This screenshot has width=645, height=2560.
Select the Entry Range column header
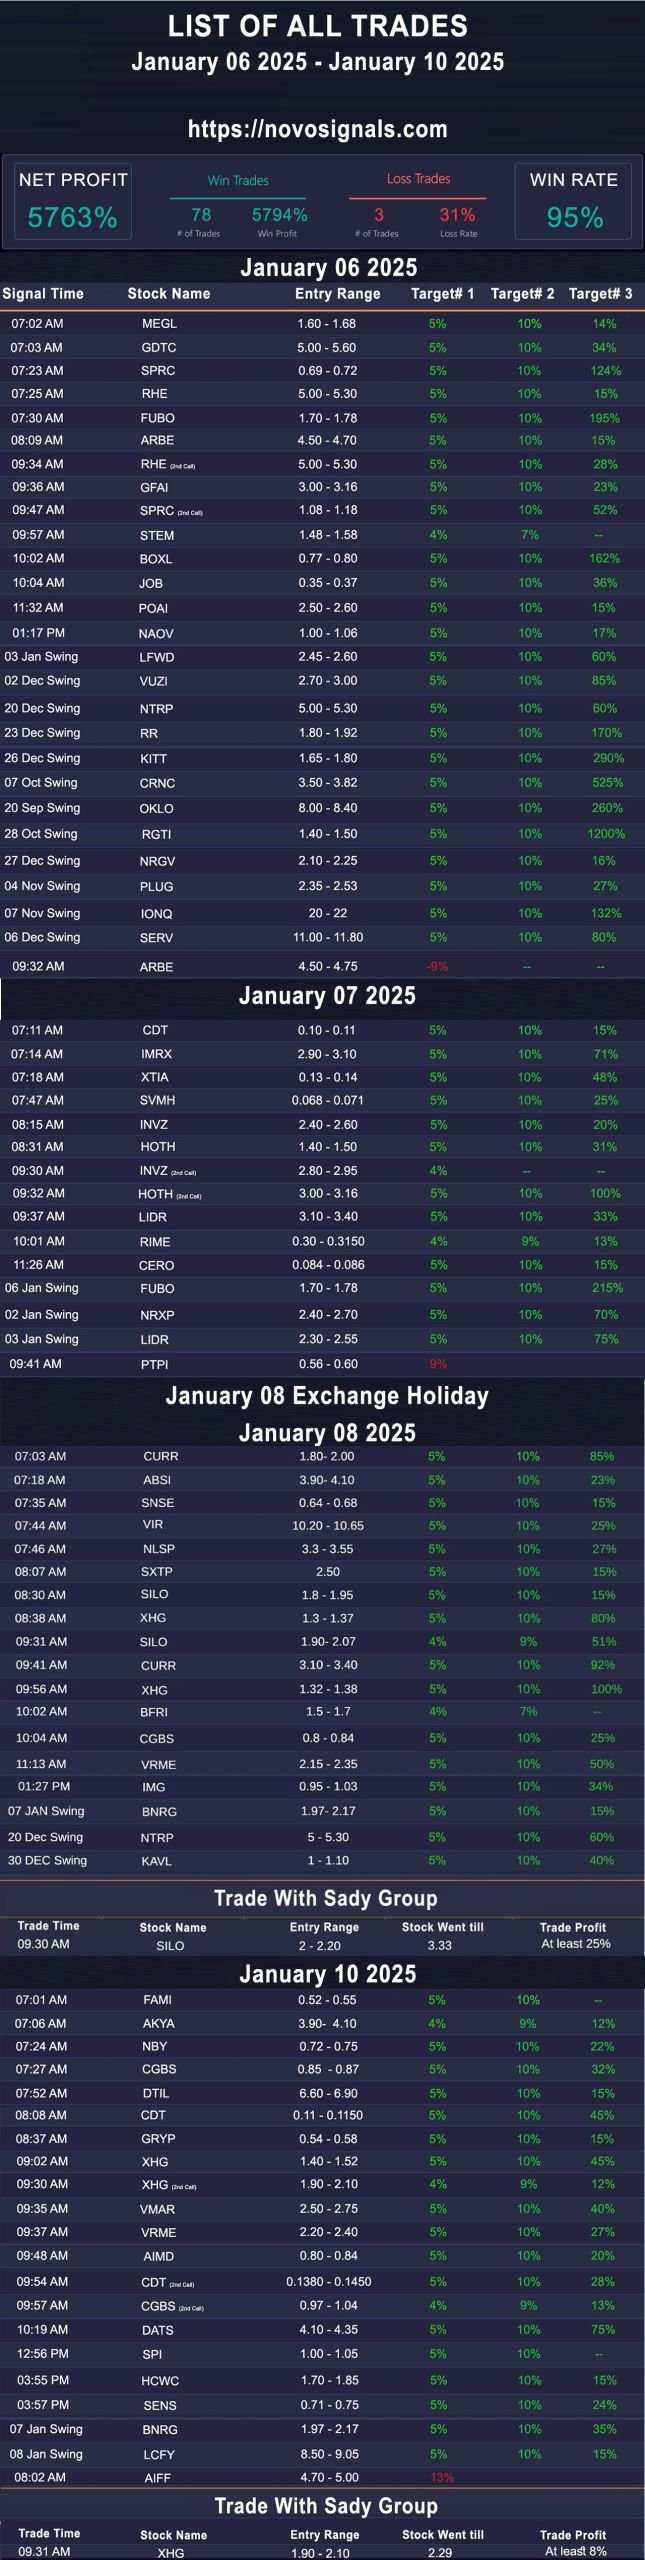[x=337, y=293]
